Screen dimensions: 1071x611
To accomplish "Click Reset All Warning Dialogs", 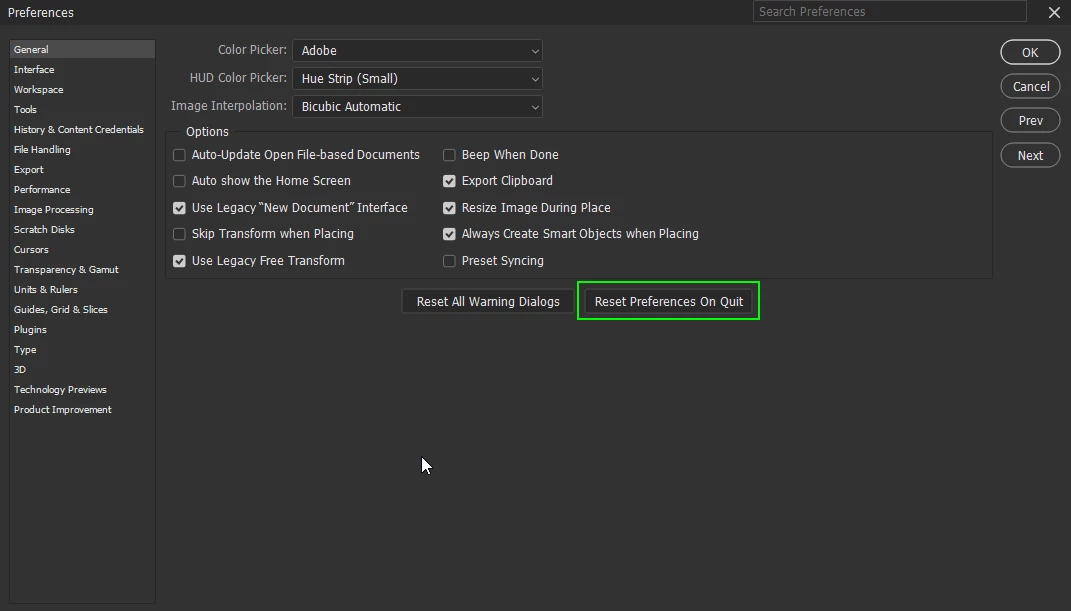I will tap(488, 302).
